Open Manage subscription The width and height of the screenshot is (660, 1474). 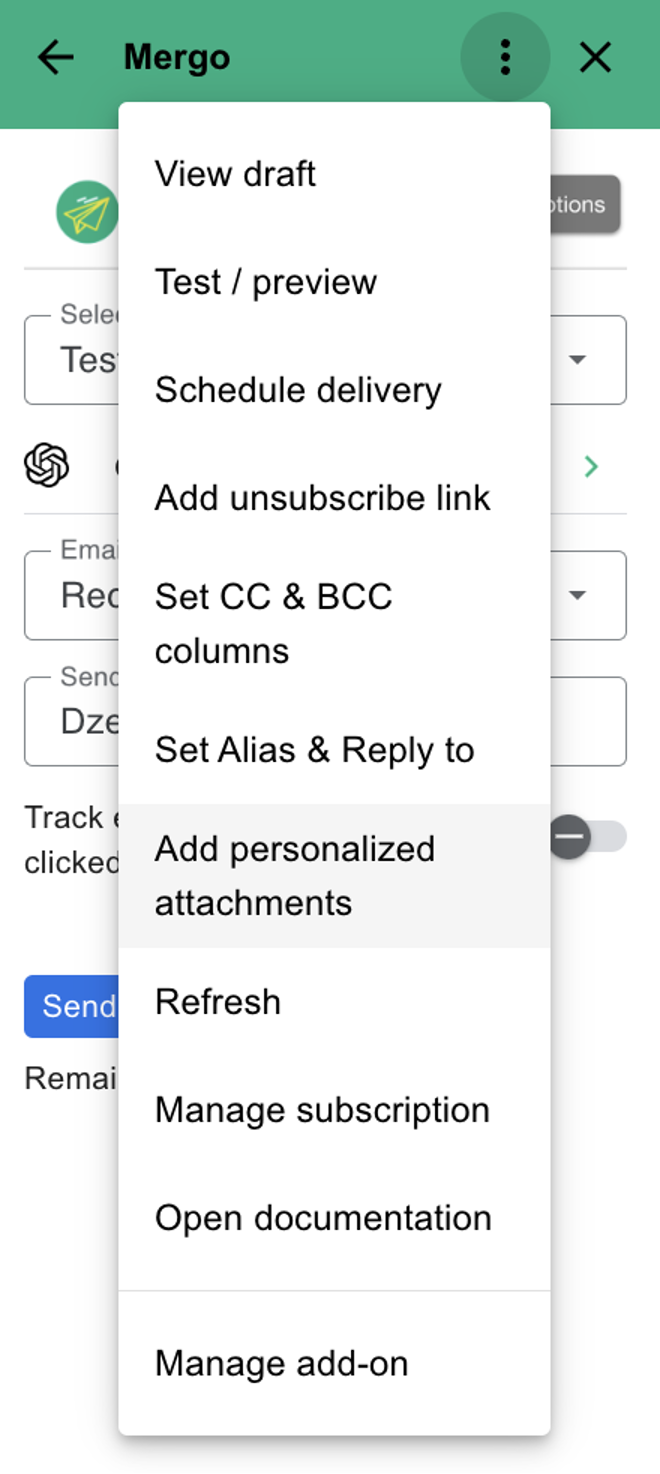coord(321,1109)
